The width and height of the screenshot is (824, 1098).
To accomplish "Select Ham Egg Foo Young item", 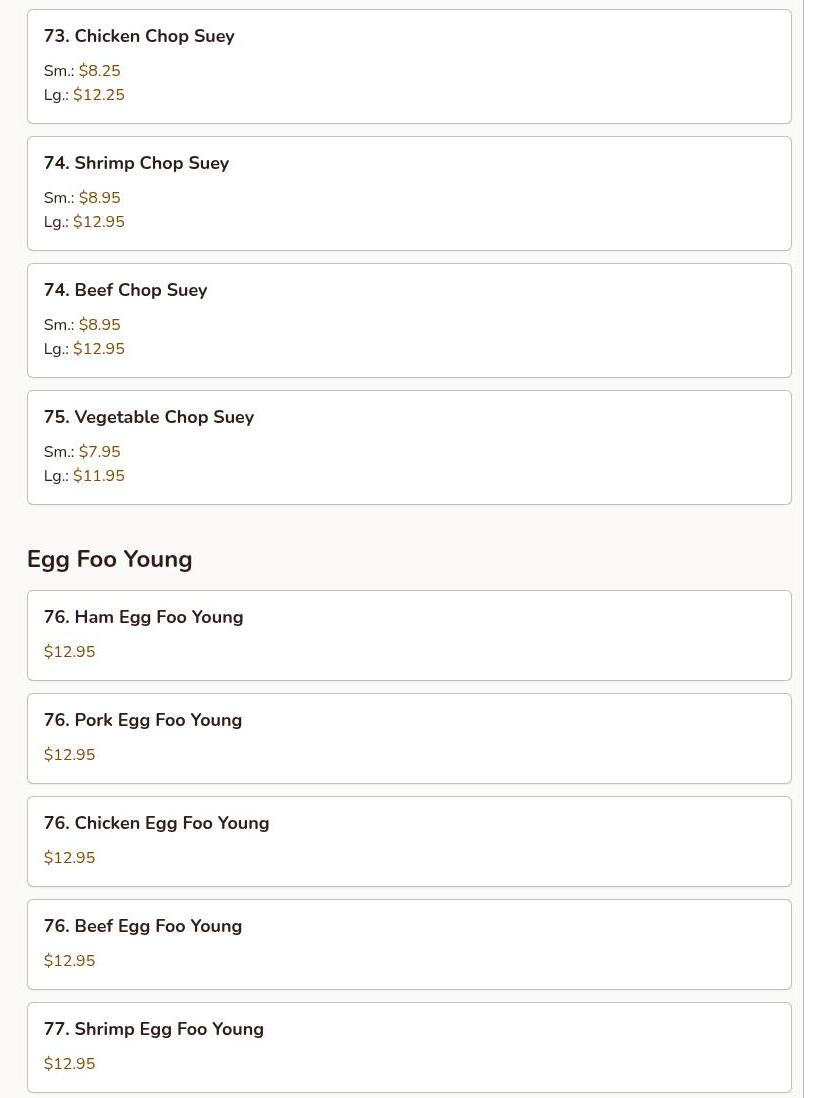I will coord(143,617).
